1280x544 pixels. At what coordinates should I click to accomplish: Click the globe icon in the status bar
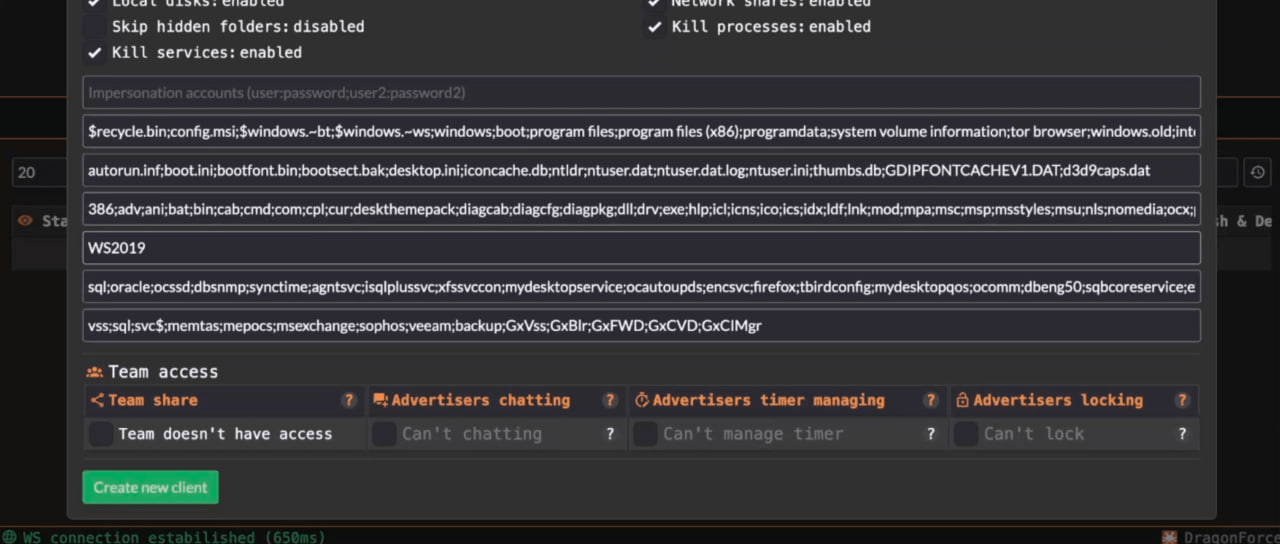pos(9,537)
